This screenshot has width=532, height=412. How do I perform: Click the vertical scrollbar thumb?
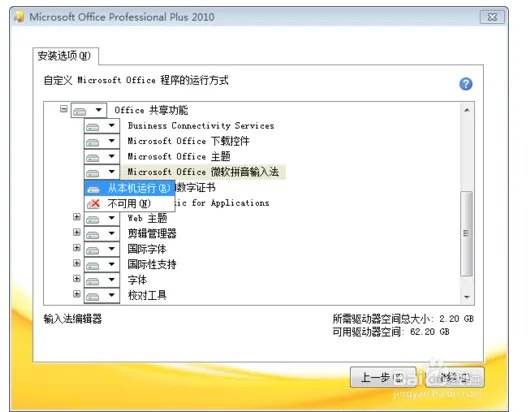coord(467,233)
